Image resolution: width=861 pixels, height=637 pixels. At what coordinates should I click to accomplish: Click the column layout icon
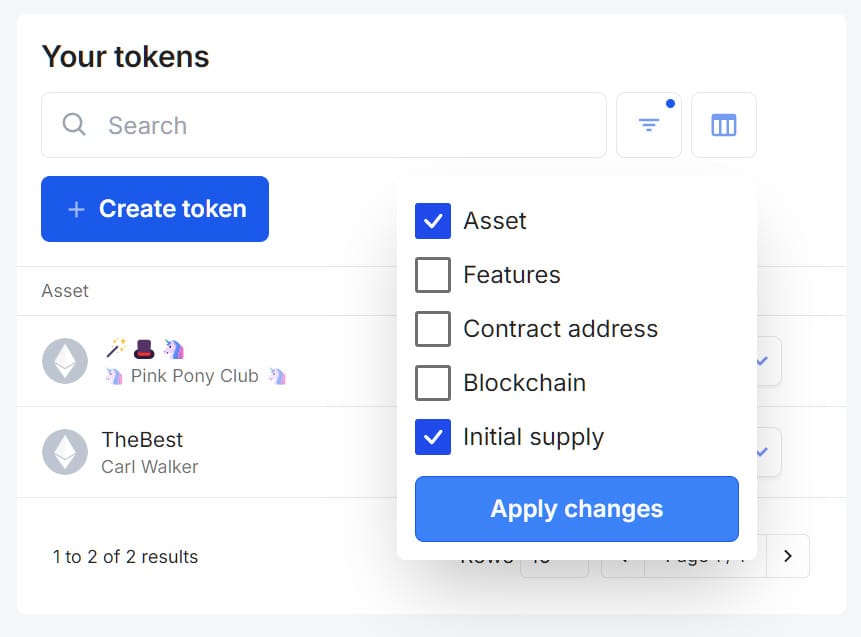tap(723, 124)
